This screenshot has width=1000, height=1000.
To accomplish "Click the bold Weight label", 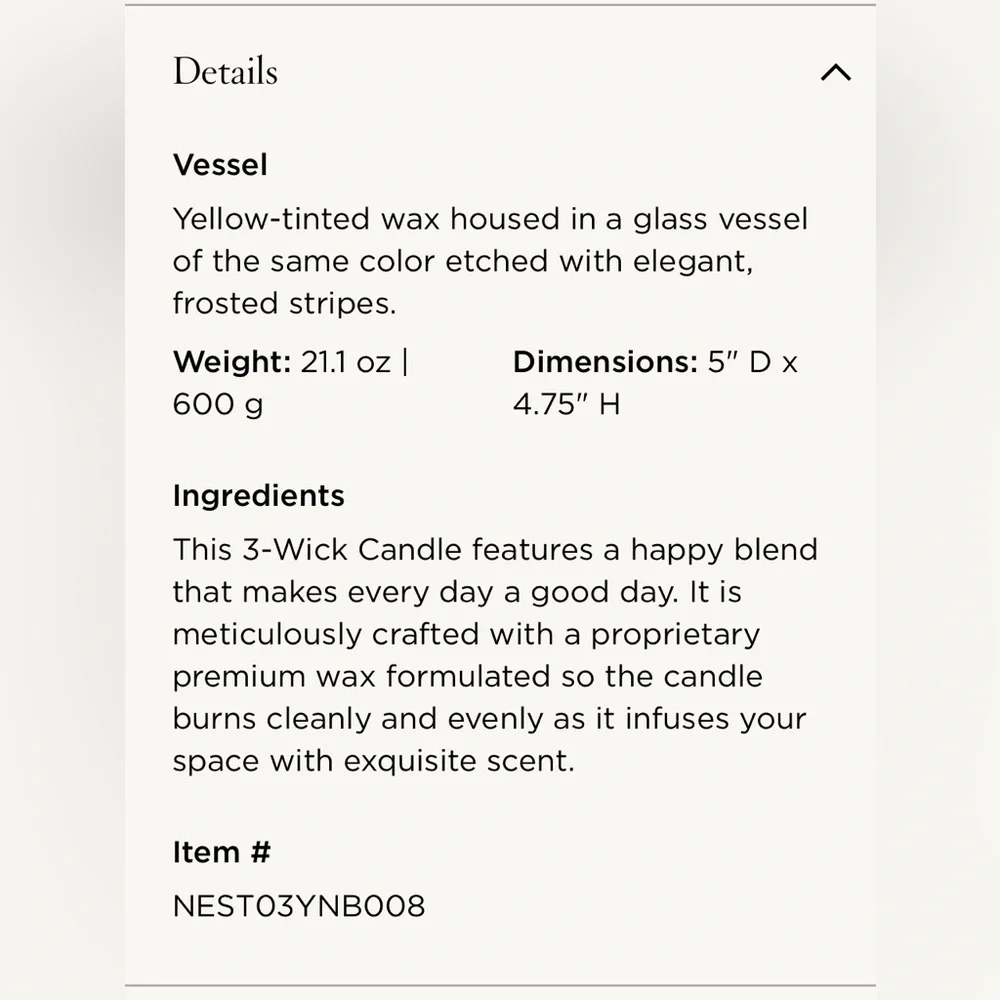I will point(232,362).
